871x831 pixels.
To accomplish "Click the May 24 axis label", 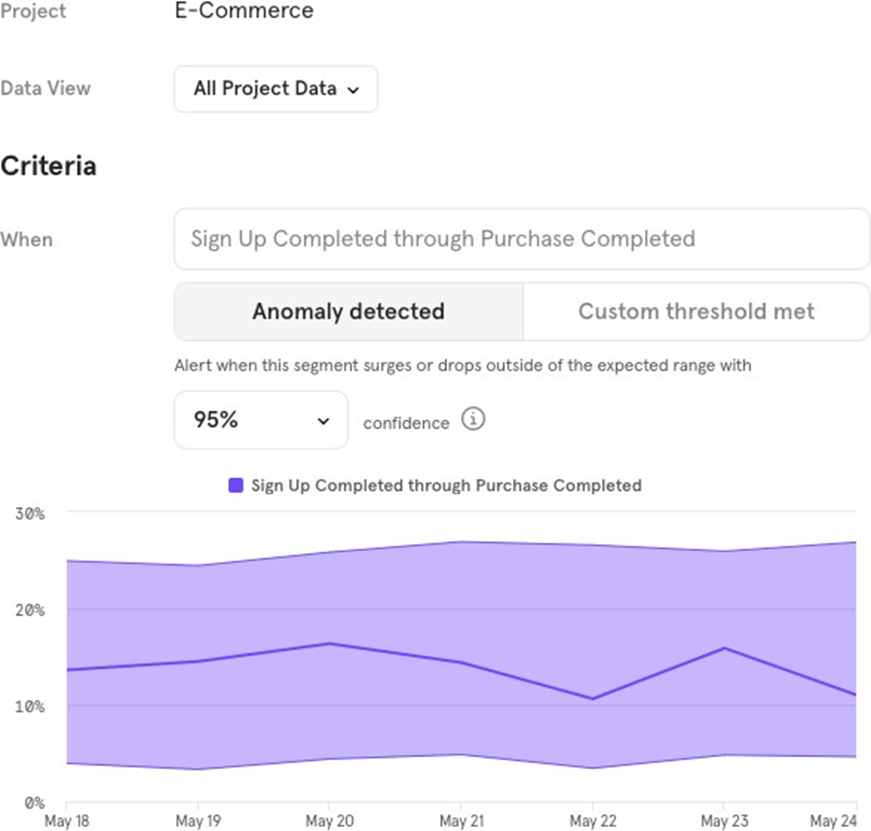I will 834,821.
